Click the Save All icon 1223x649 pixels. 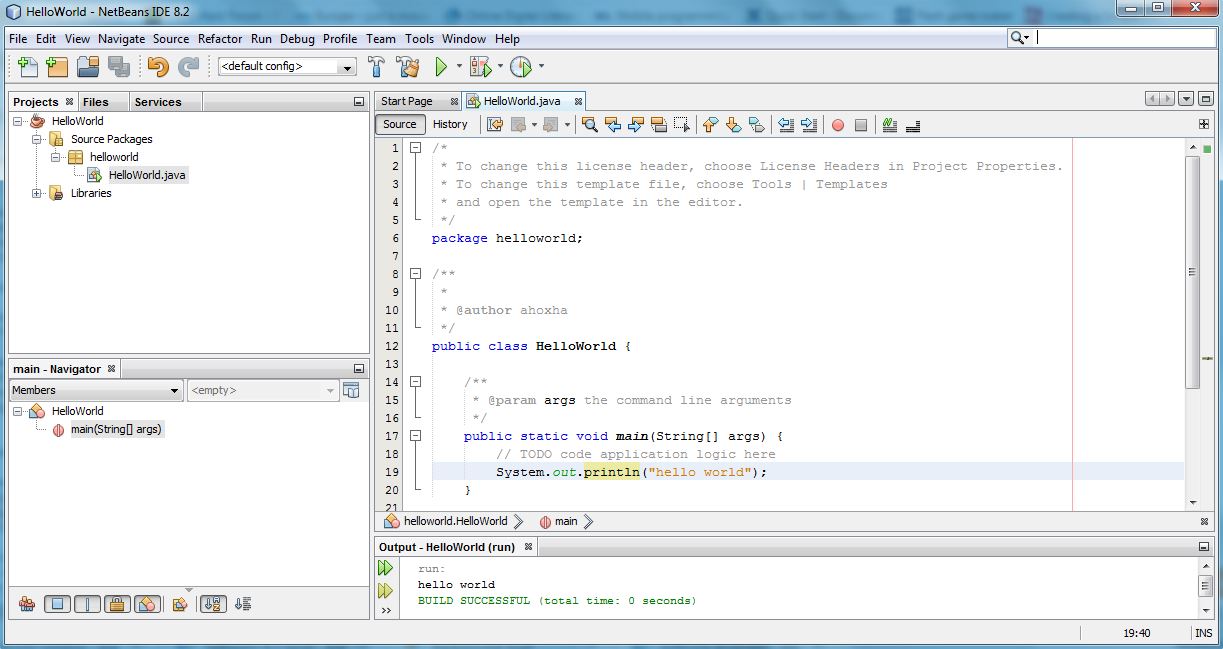(x=120, y=66)
